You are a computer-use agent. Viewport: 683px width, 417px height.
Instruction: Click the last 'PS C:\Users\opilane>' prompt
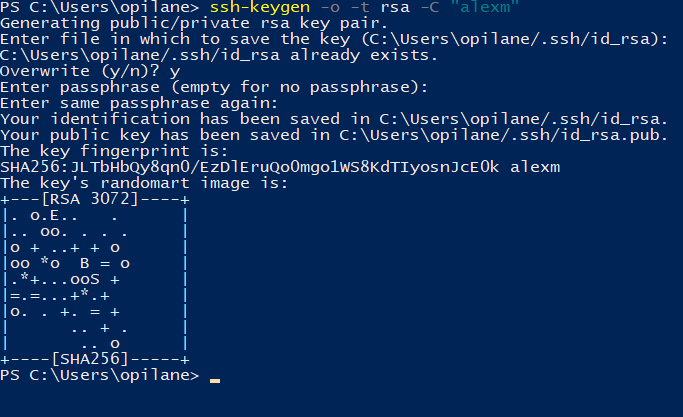coord(100,376)
